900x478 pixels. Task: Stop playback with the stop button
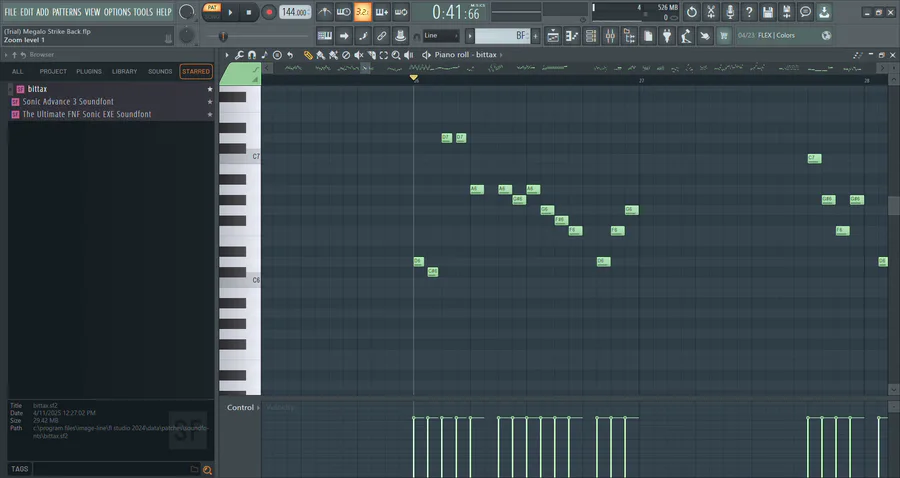tap(249, 12)
